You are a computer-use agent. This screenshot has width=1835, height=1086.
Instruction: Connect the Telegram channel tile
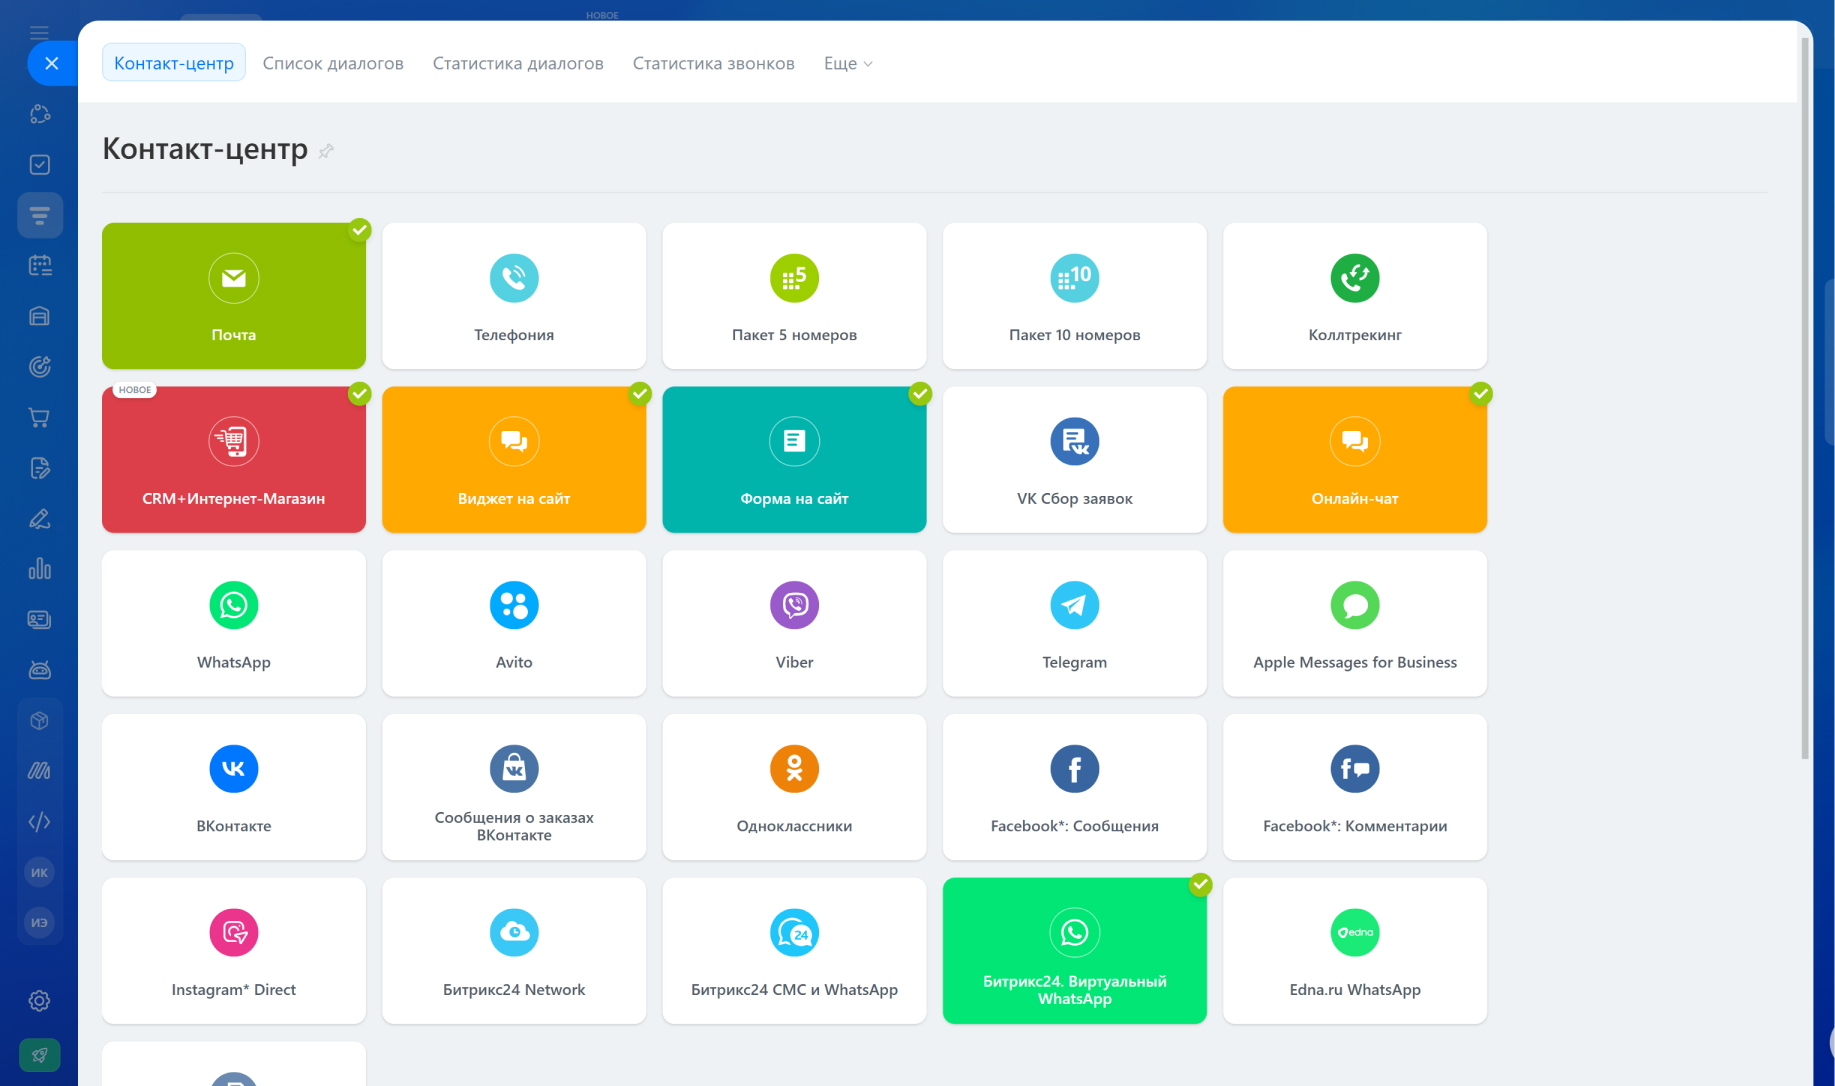coord(1074,624)
